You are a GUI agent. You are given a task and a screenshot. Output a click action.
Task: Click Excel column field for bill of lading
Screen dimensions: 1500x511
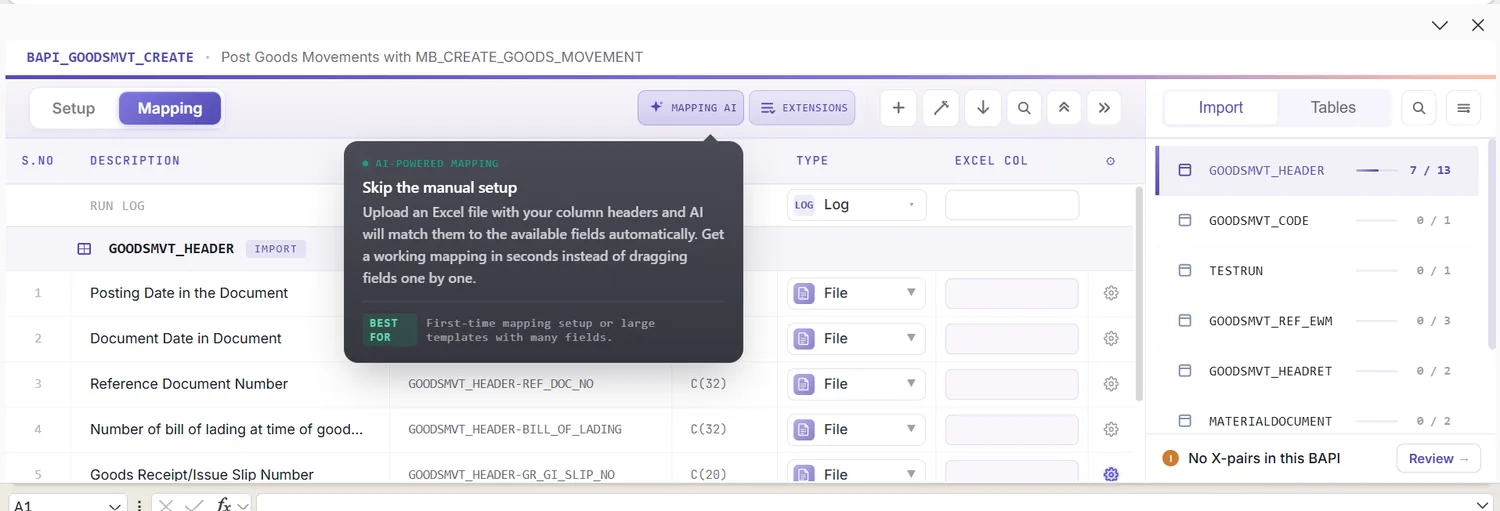point(1012,429)
